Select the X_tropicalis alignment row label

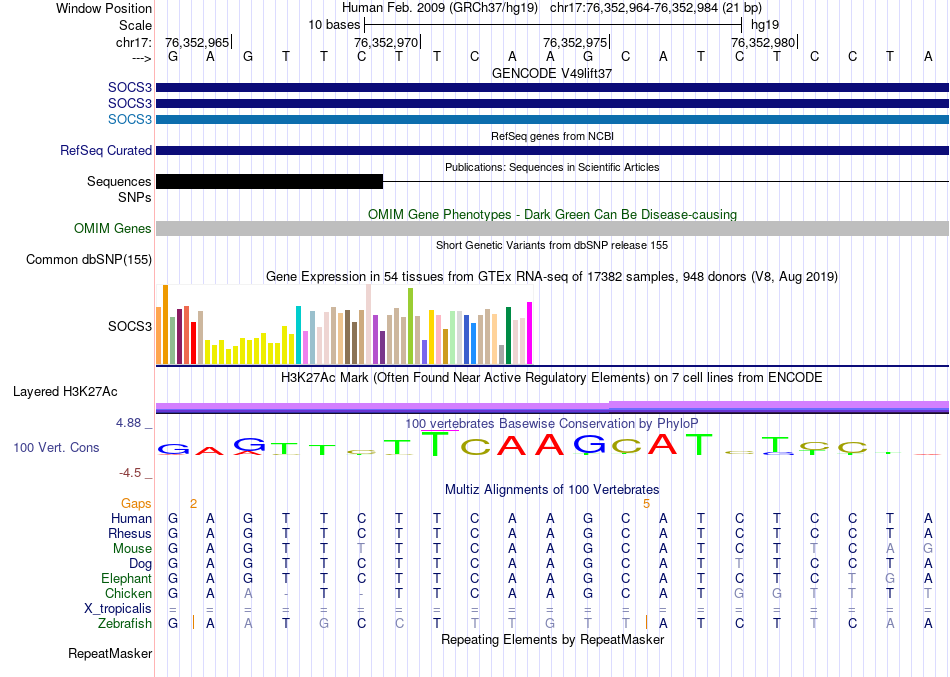point(118,609)
